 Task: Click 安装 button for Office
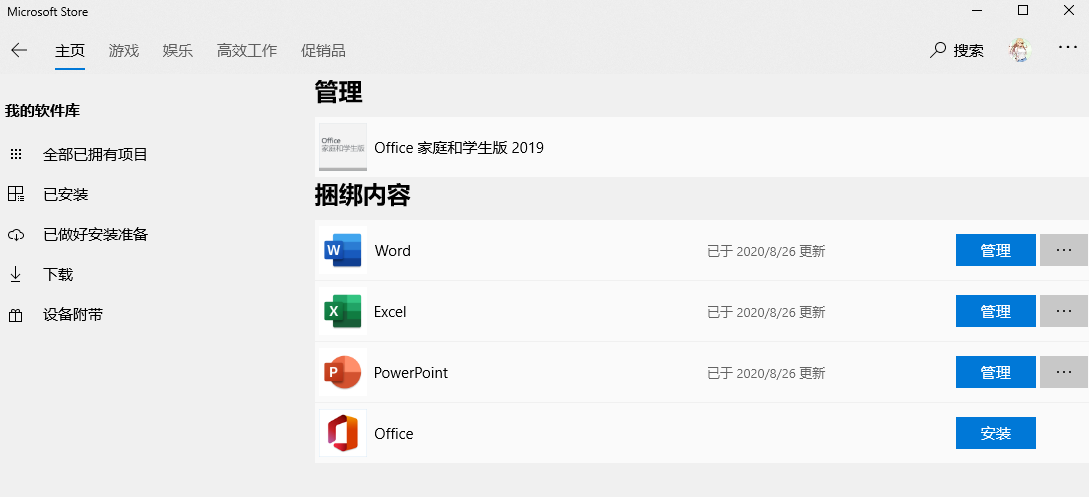coord(995,433)
